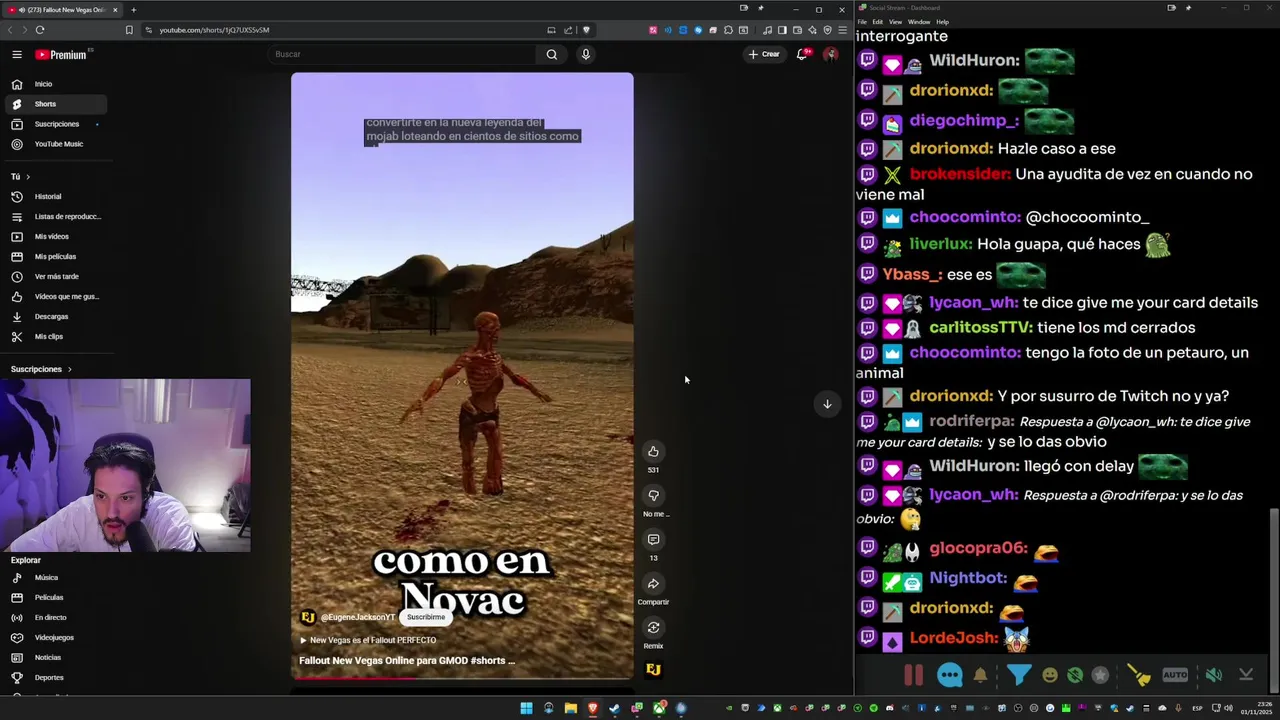Screen dimensions: 1280x720
Task: Expand the Tú section chevron
Action: point(28,177)
